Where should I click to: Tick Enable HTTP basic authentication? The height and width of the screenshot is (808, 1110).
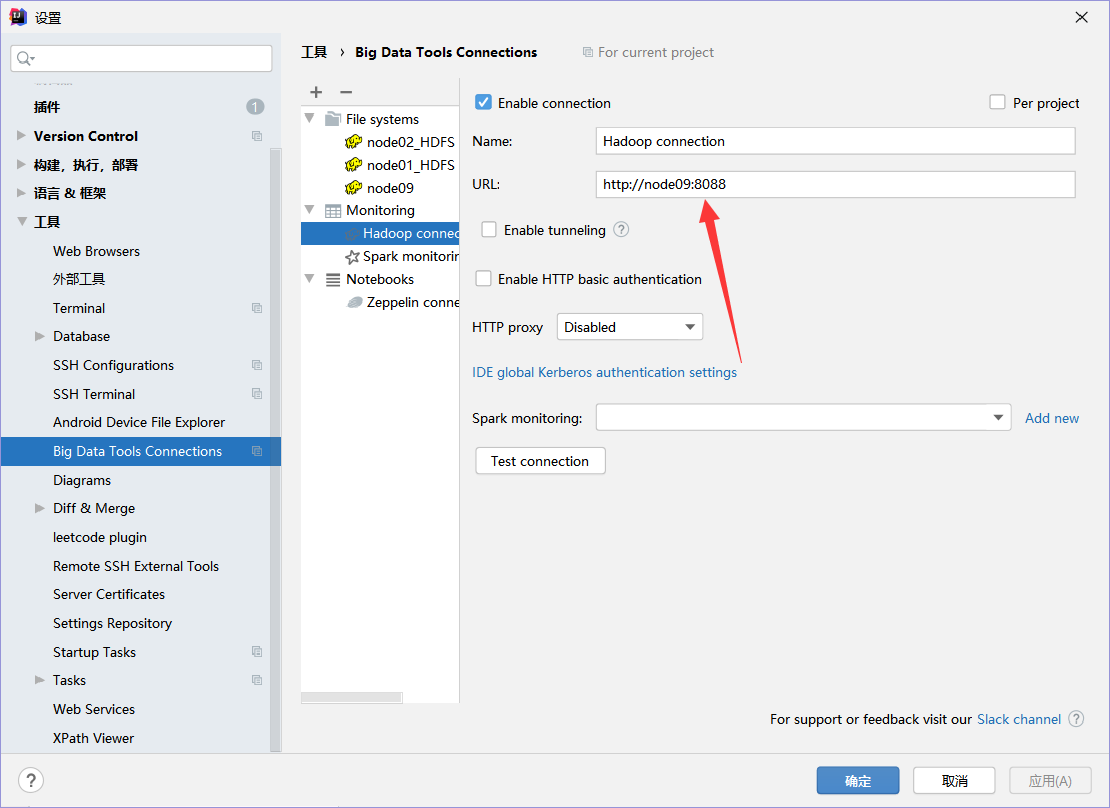(483, 279)
